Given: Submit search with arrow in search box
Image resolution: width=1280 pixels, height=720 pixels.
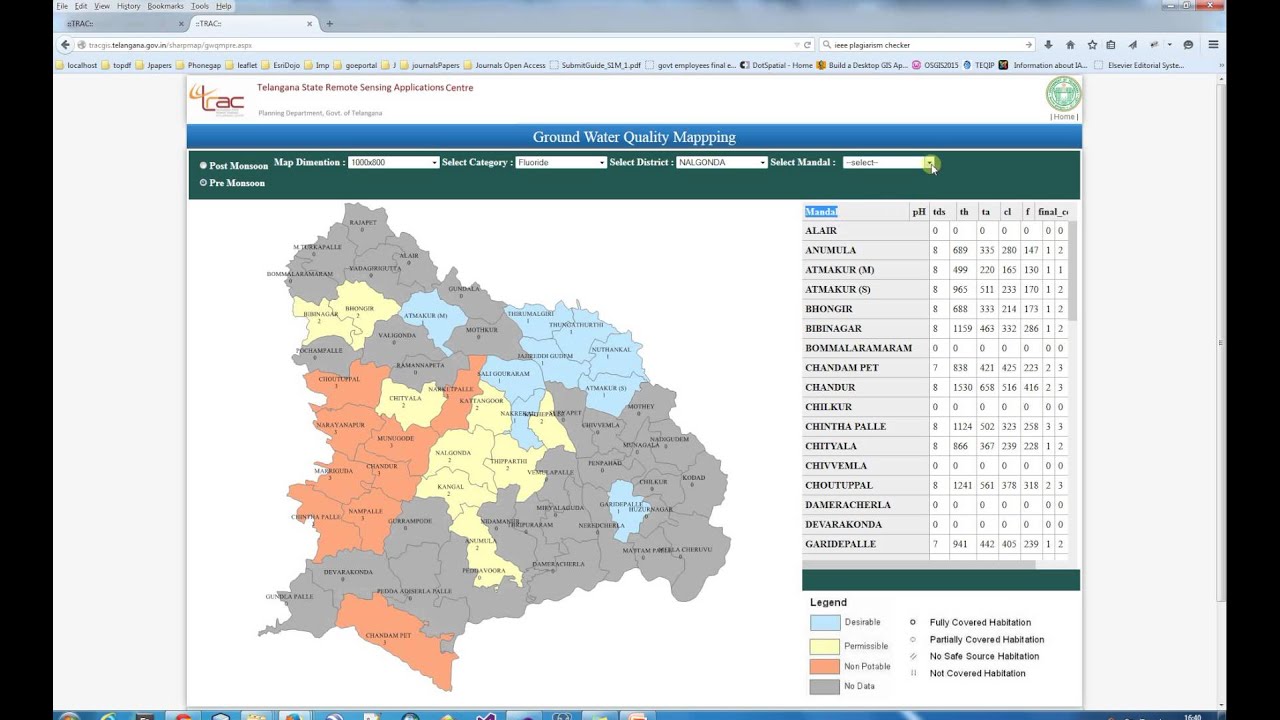Looking at the screenshot, I should point(1028,45).
